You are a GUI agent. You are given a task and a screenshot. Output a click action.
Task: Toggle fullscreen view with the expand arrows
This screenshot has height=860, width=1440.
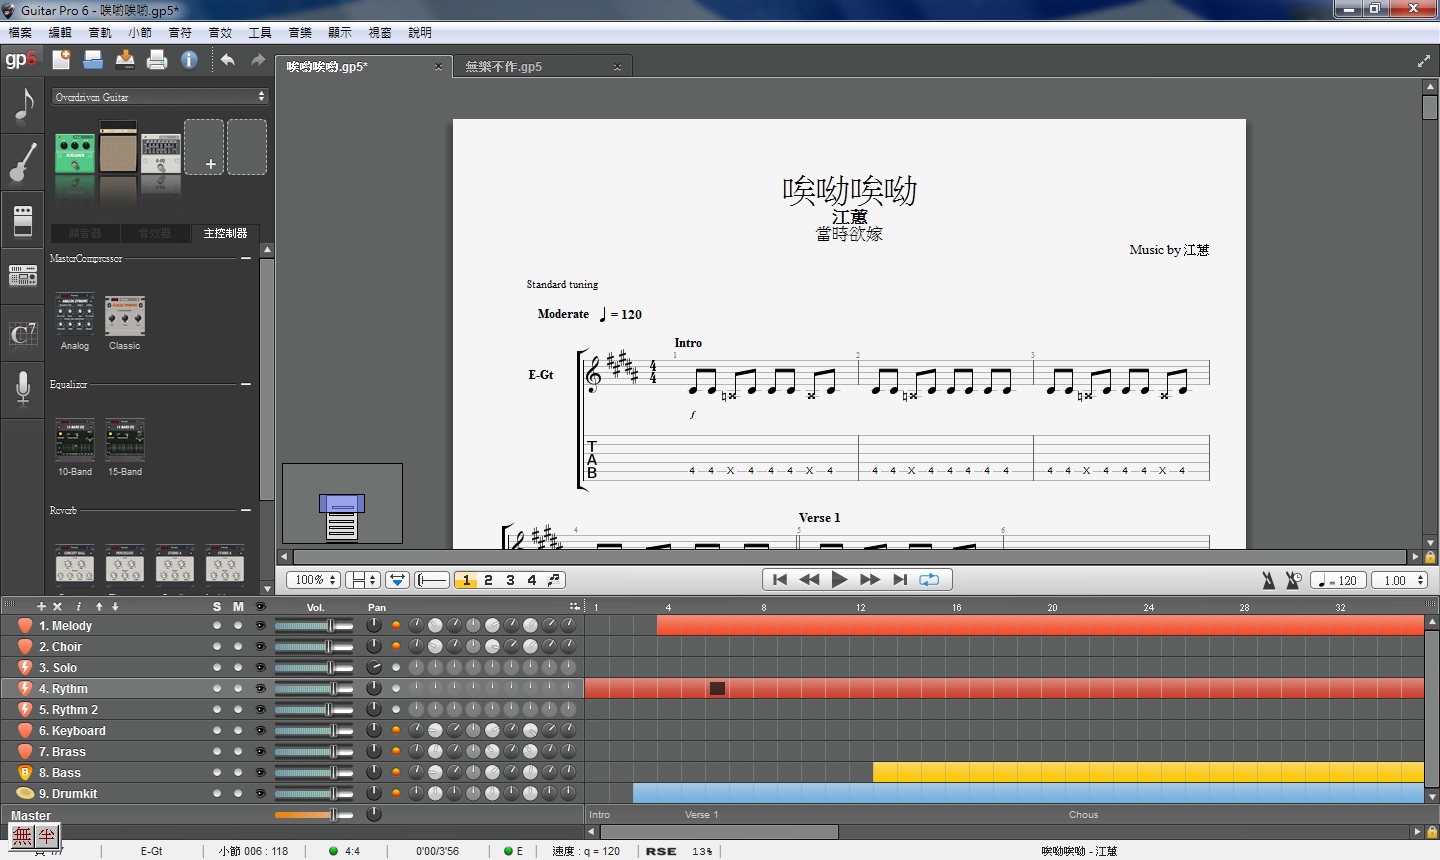pyautogui.click(x=1424, y=61)
